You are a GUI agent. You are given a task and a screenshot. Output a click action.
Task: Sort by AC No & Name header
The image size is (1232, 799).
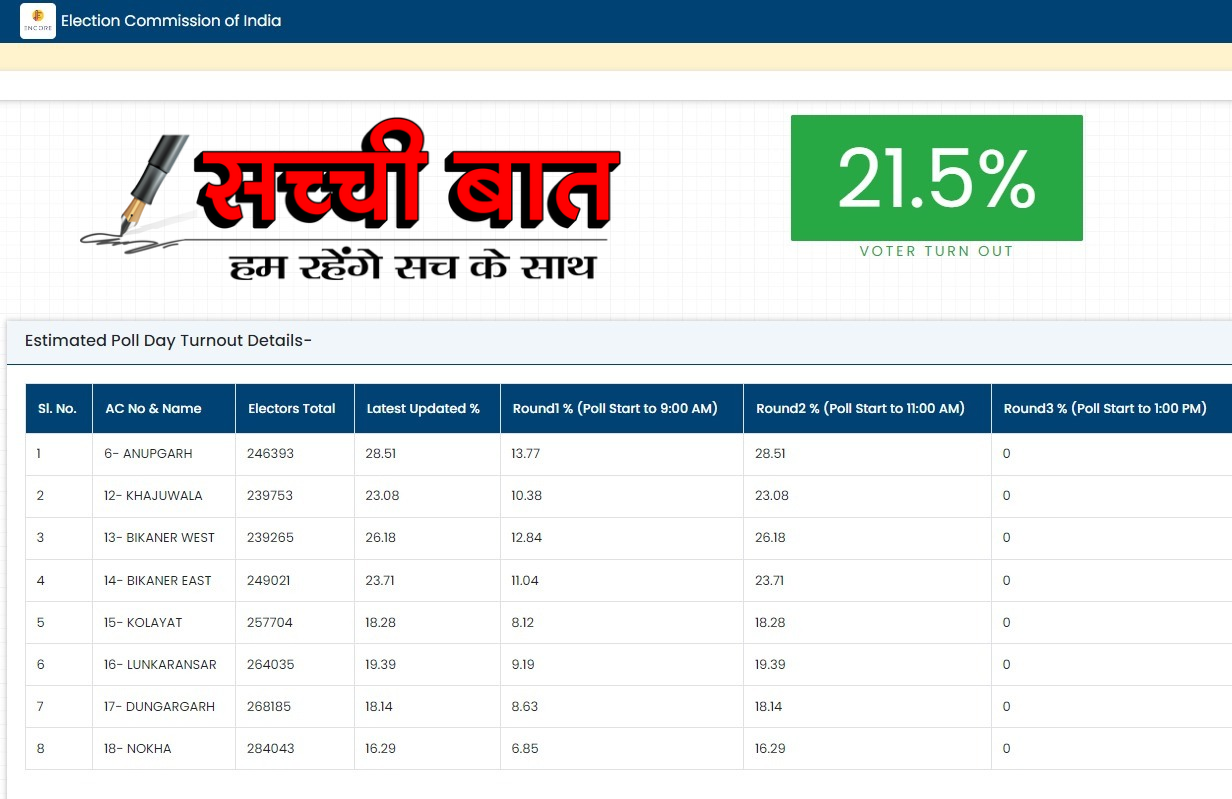(x=153, y=408)
